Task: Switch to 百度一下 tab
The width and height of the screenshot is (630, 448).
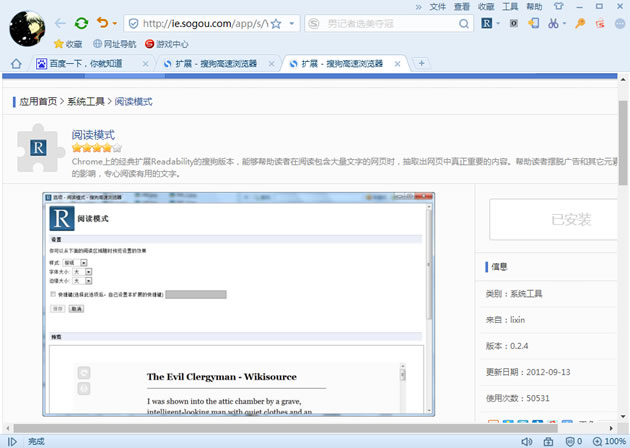Action: [x=86, y=63]
